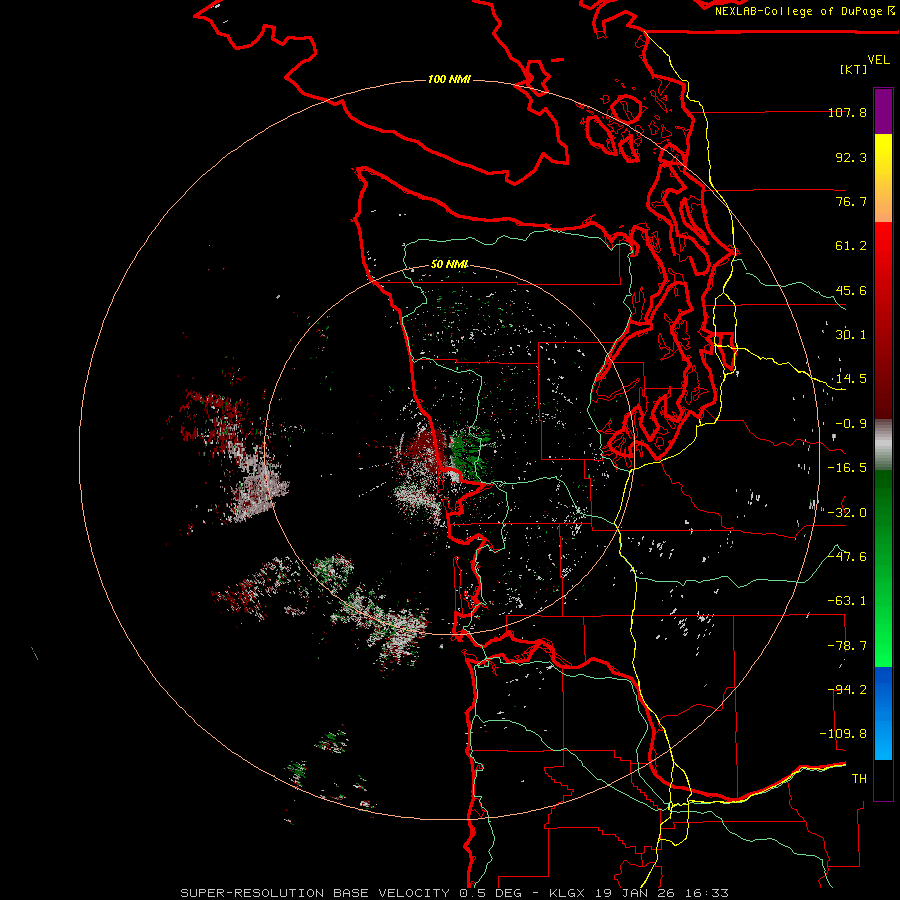Click the Super-Resolution Base Velocity caption
The width and height of the screenshot is (900, 900).
(455, 893)
